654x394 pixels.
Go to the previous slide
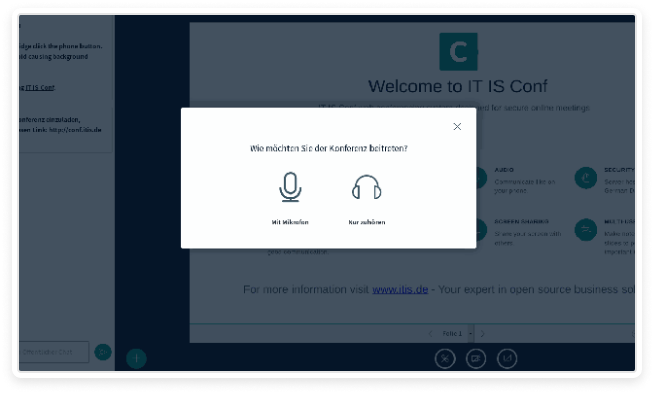tap(430, 334)
